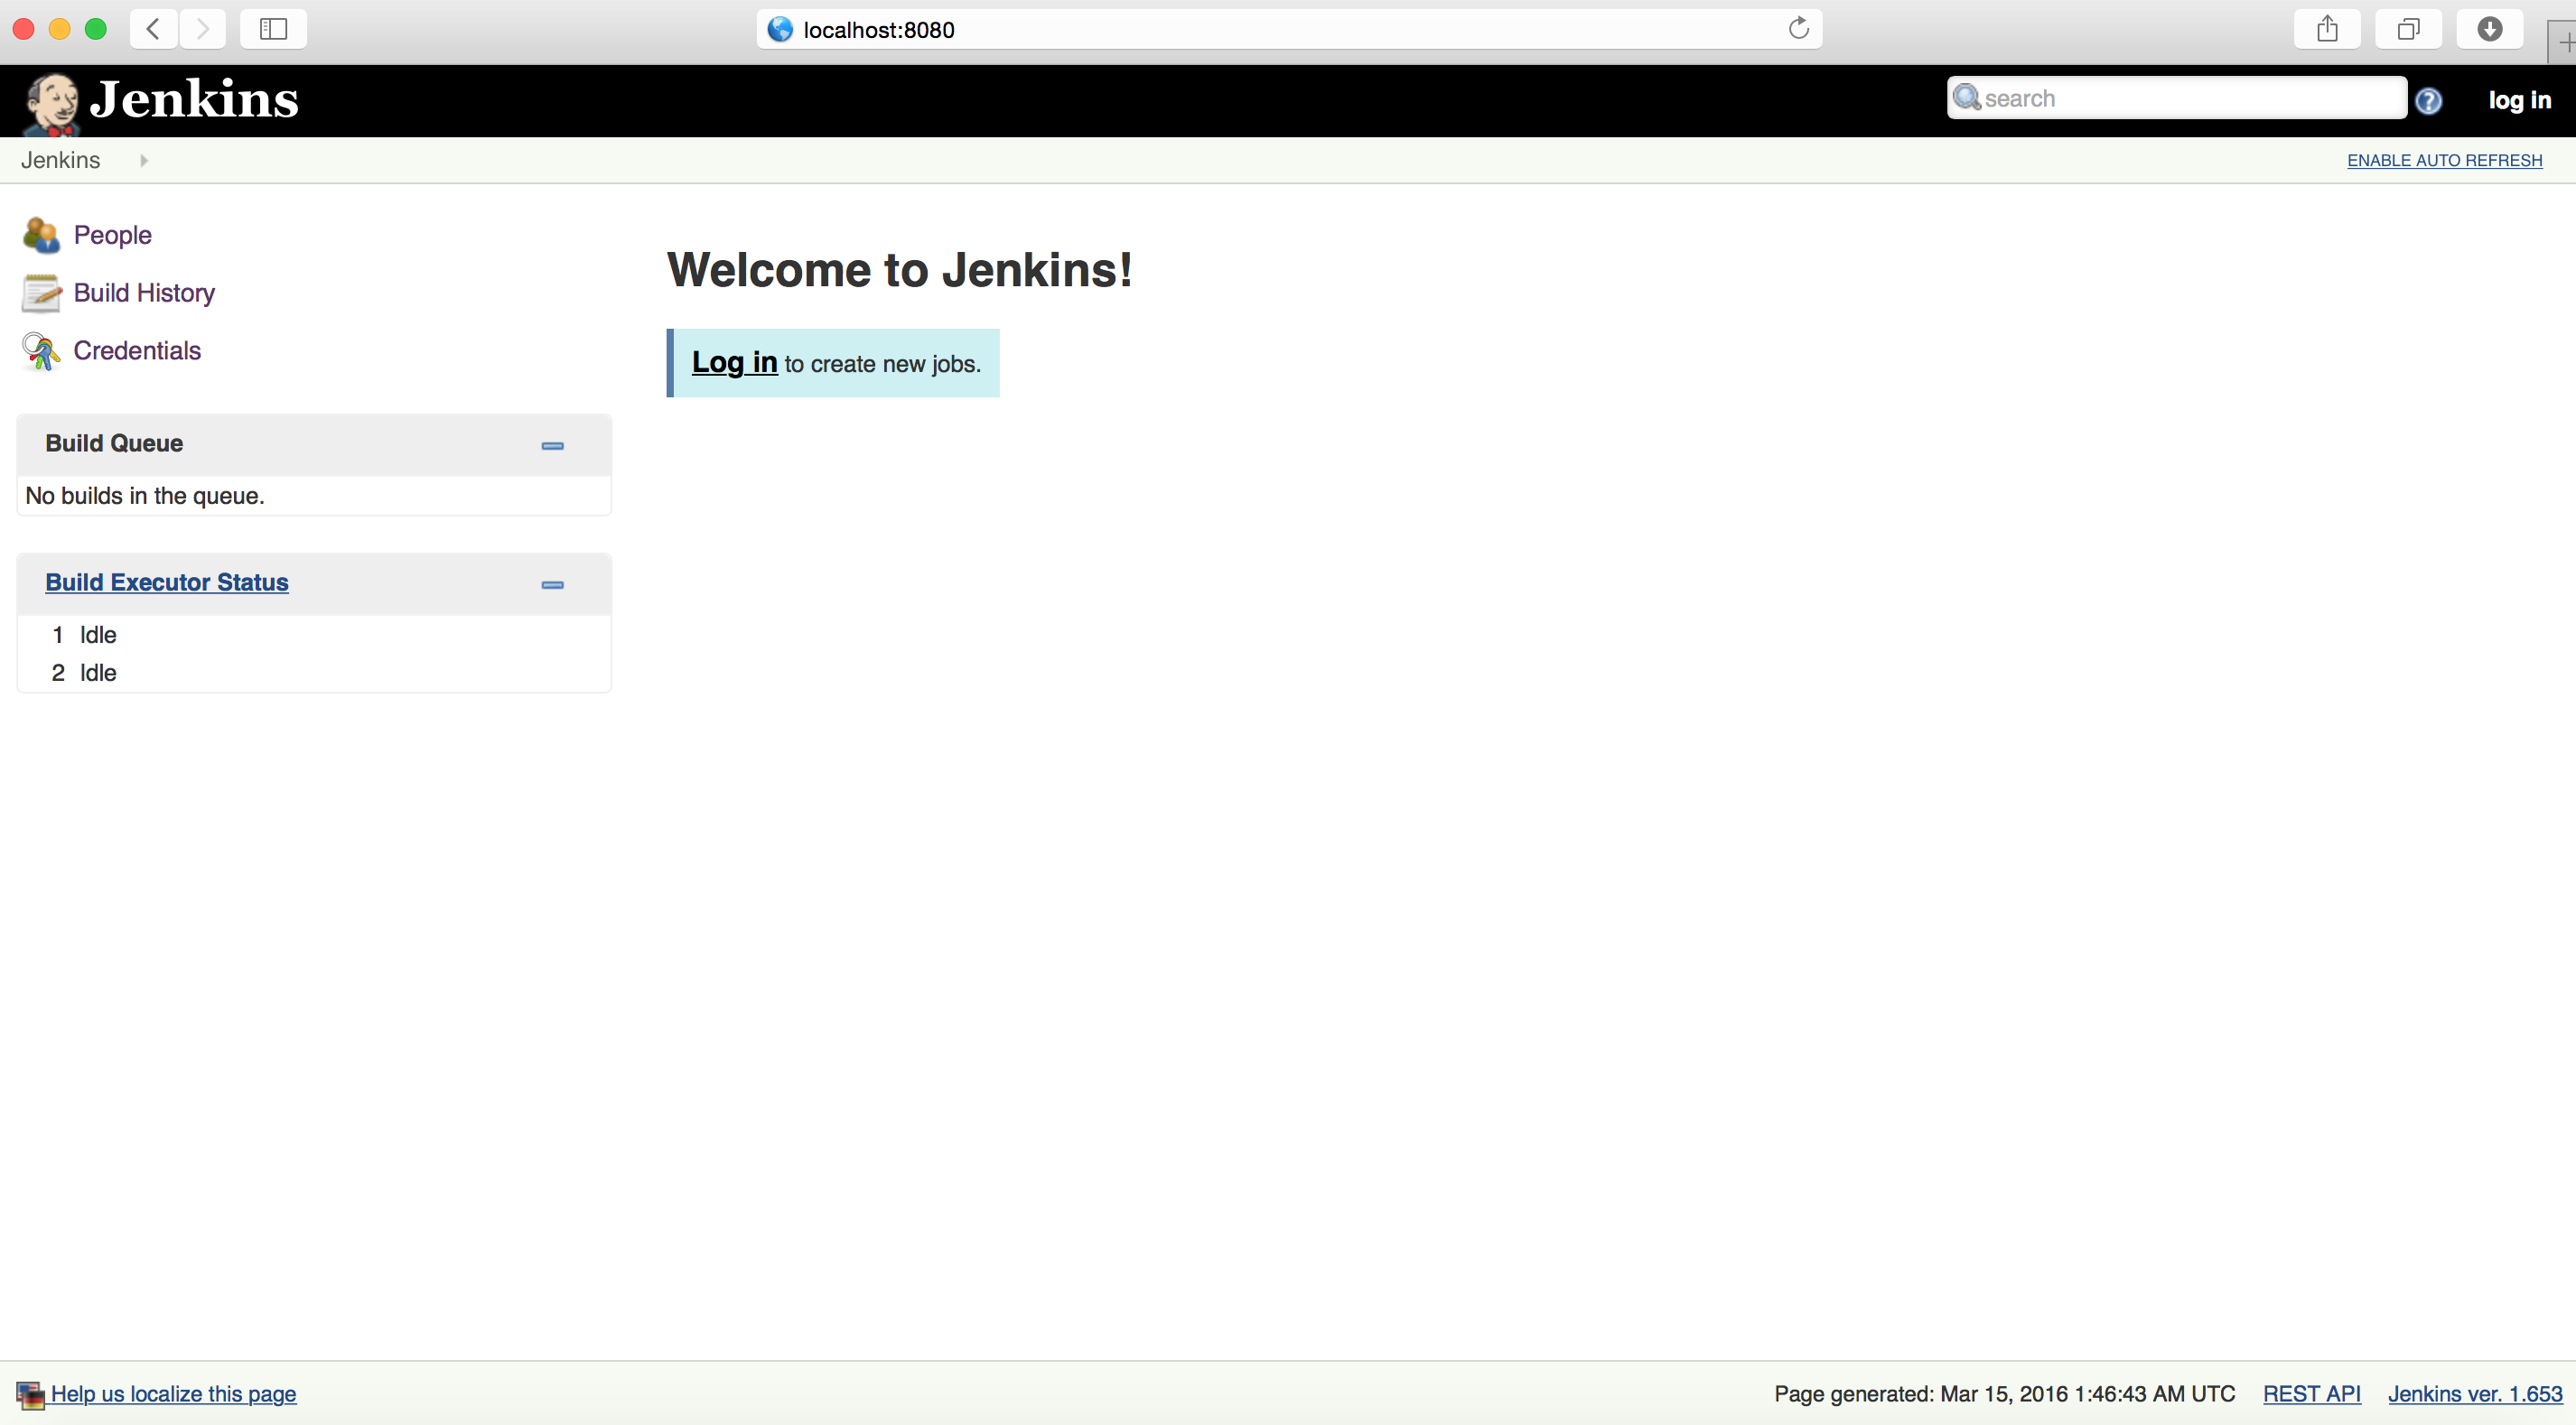
Task: Collapse the Build Executor Status panel
Action: click(x=552, y=584)
